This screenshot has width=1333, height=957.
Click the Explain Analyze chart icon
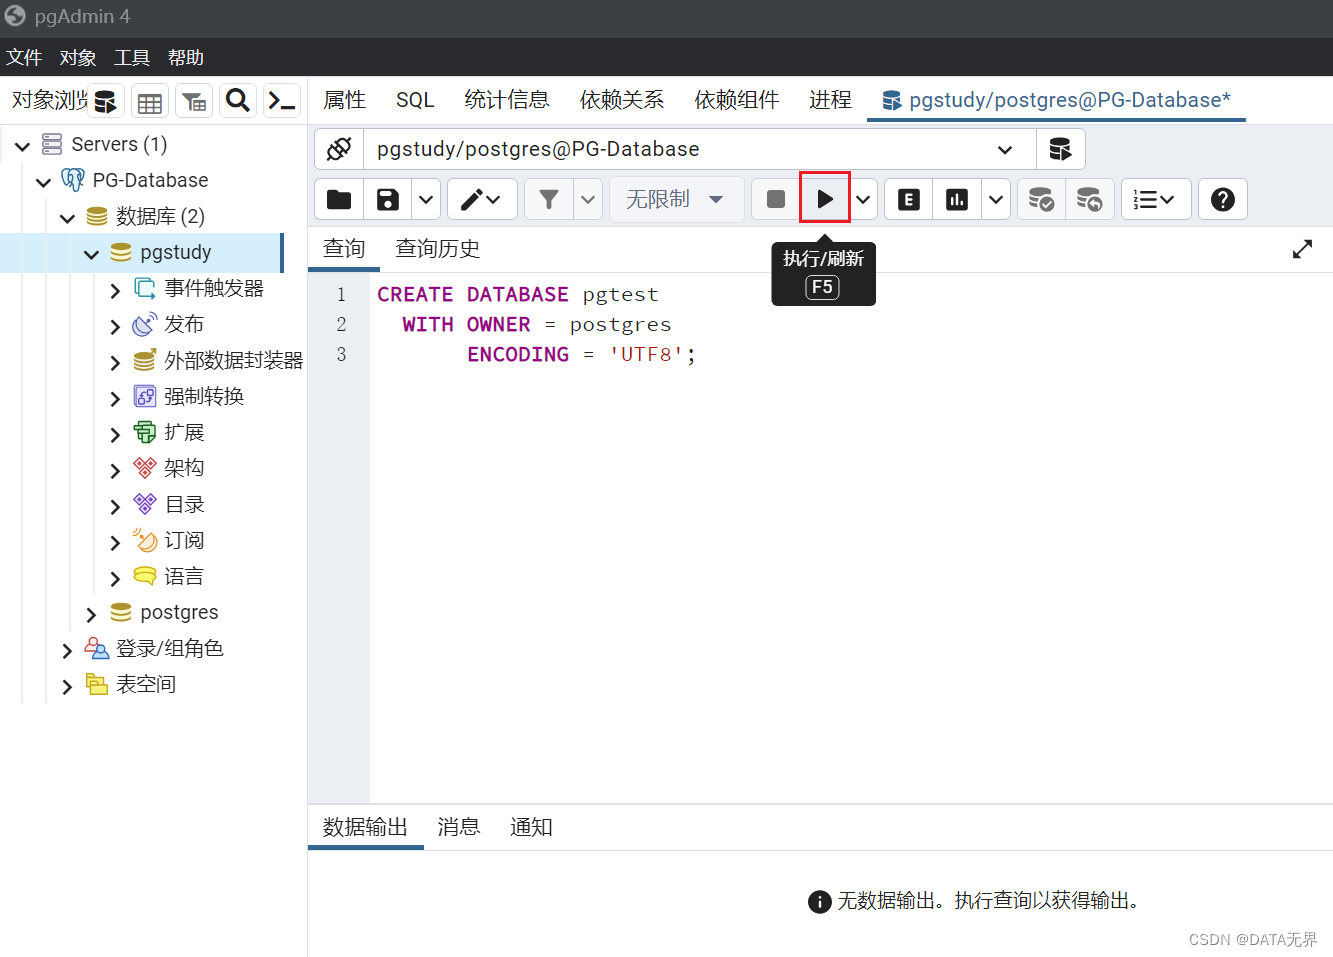(956, 198)
